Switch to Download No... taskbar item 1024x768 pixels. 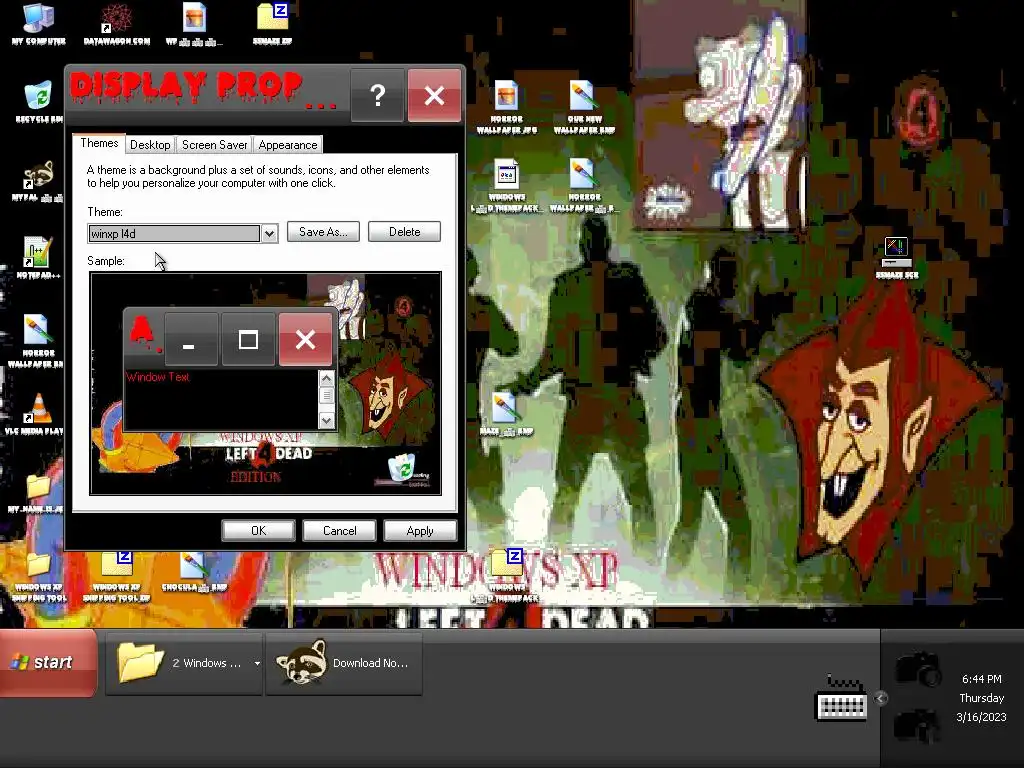click(344, 663)
